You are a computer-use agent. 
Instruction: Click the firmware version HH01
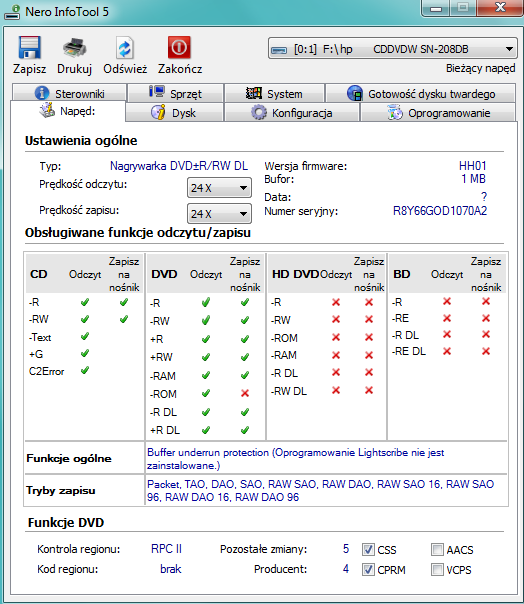(x=472, y=166)
